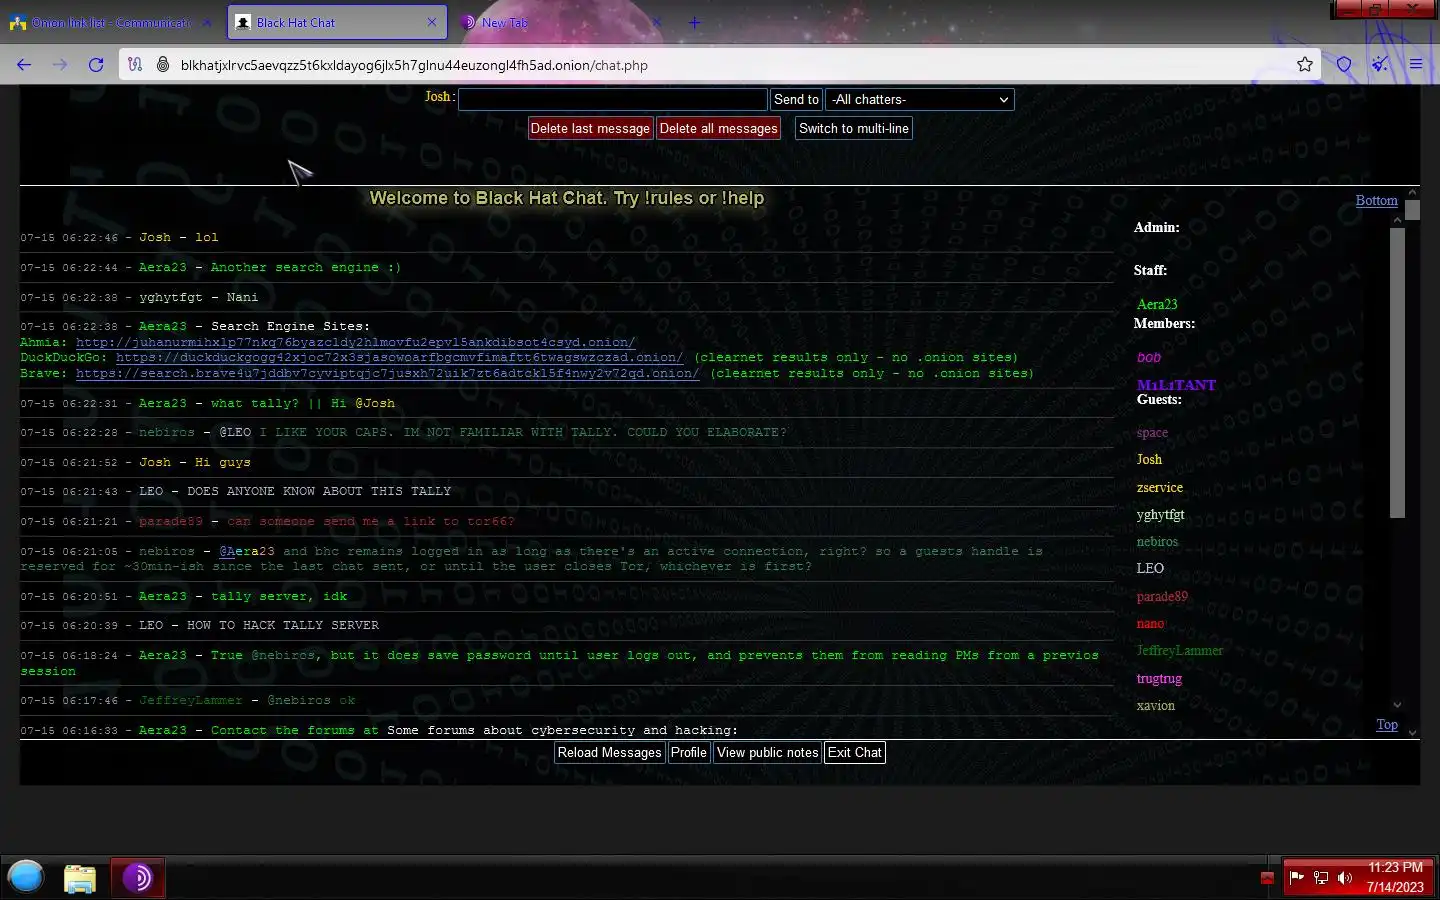The image size is (1440, 900).
Task: Click the forward navigation arrow
Action: tap(60, 65)
